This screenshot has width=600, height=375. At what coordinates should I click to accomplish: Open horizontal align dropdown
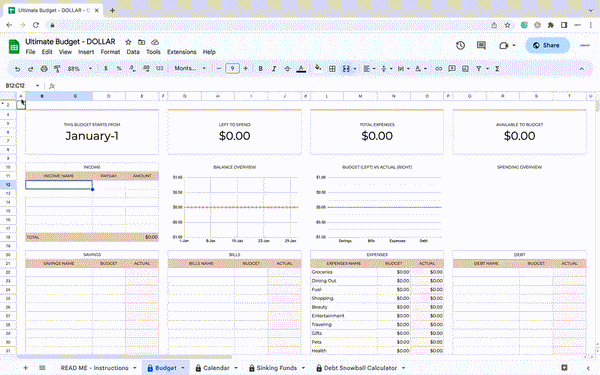click(x=369, y=69)
